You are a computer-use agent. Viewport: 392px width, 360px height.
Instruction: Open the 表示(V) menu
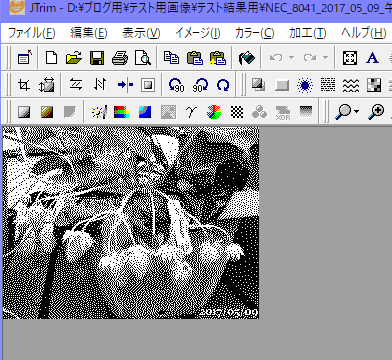tap(141, 33)
